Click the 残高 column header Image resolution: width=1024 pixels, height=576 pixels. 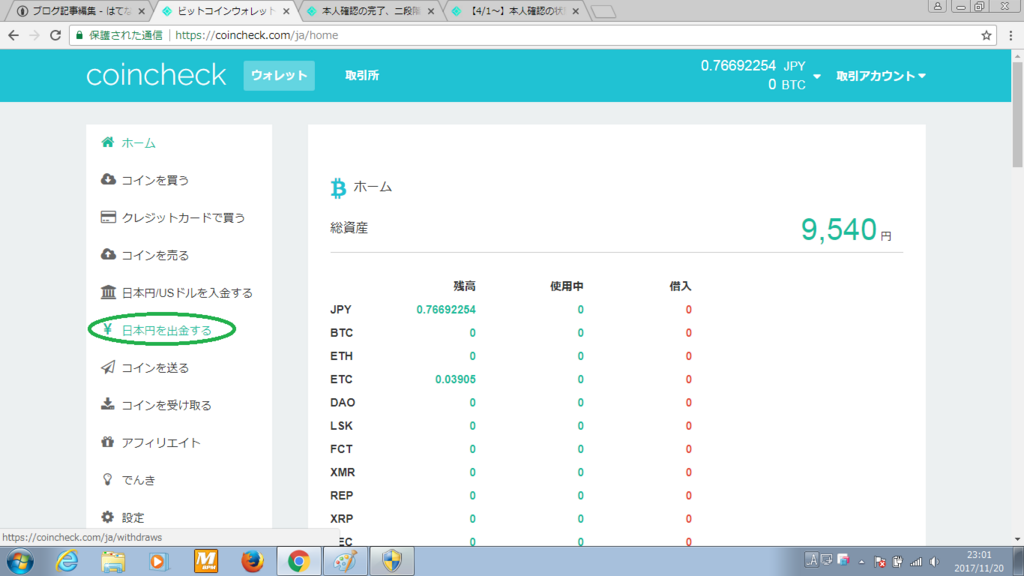point(464,286)
